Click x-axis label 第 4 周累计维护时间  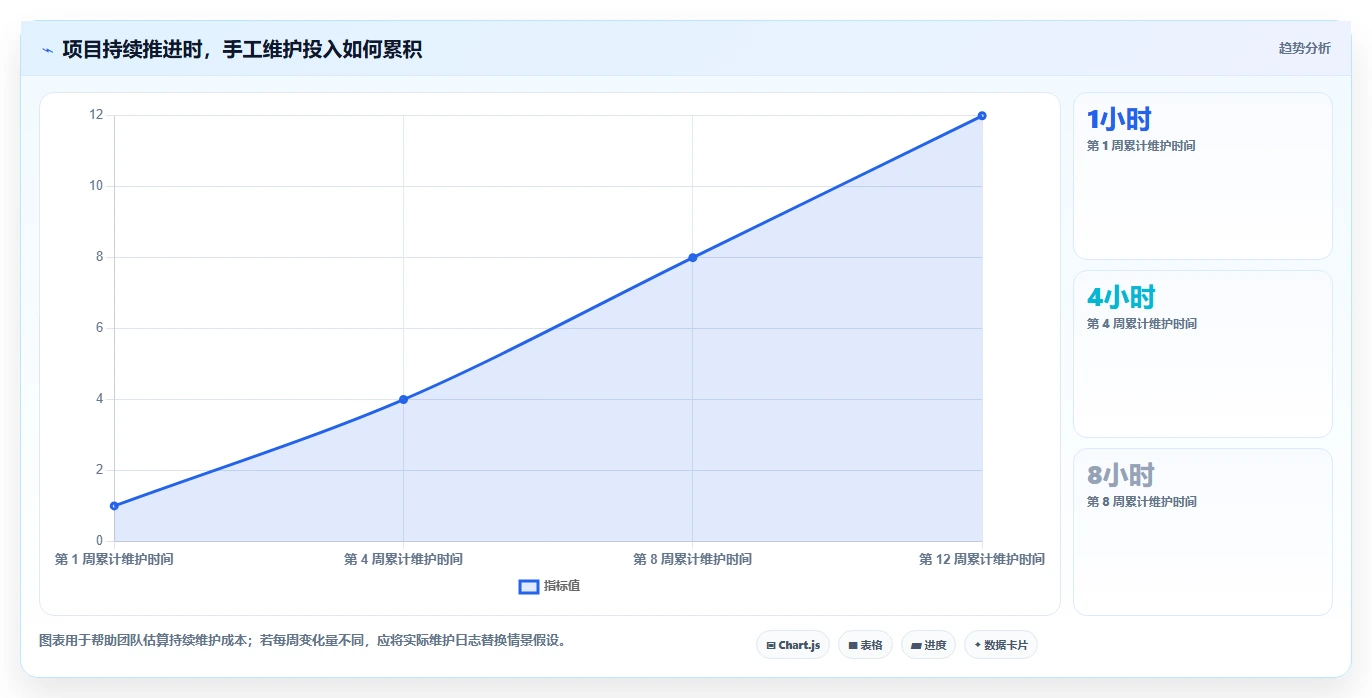[x=403, y=559]
